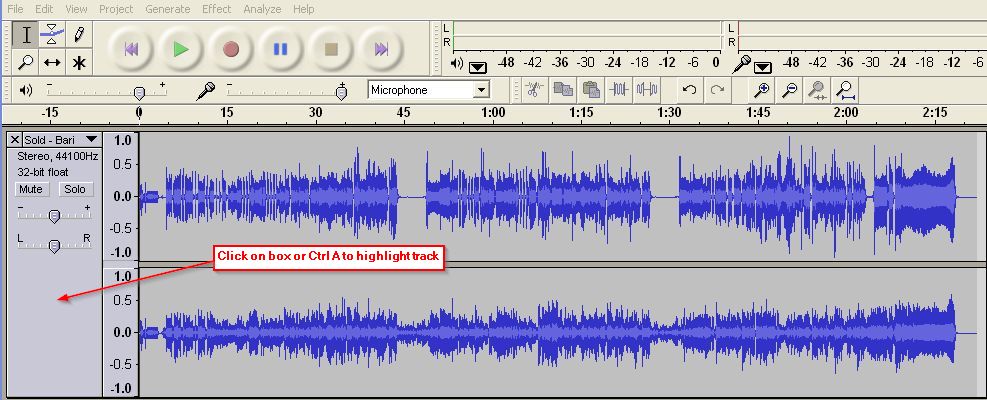Viewport: 987px width, 400px height.
Task: Select the Zoom magnifier tool
Action: pos(27,62)
